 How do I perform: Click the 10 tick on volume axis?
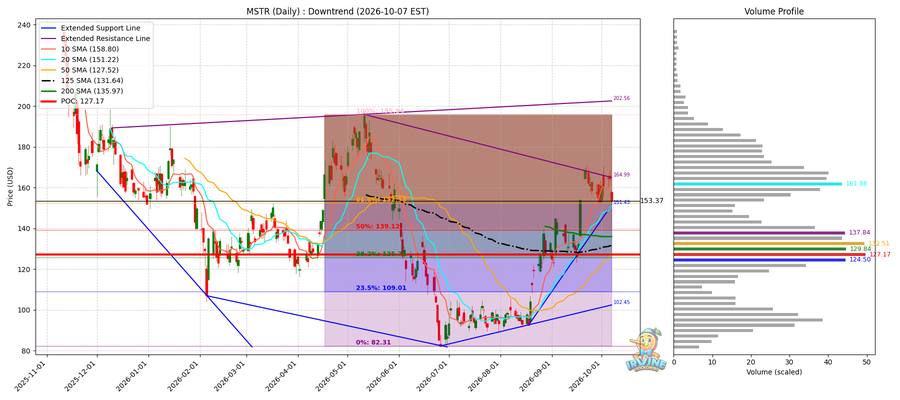(x=712, y=362)
